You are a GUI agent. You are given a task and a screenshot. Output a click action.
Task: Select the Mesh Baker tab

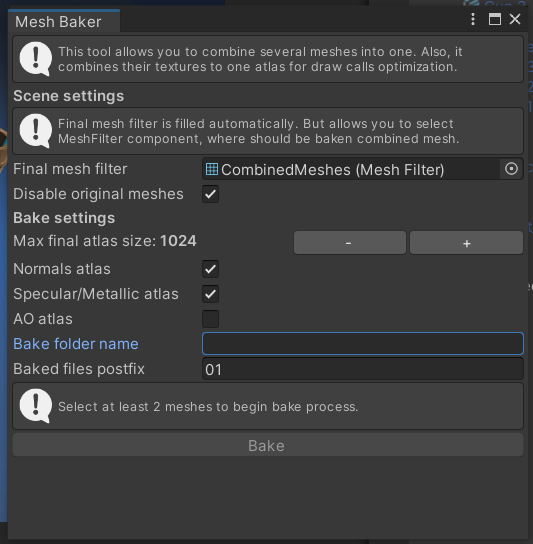coord(64,22)
